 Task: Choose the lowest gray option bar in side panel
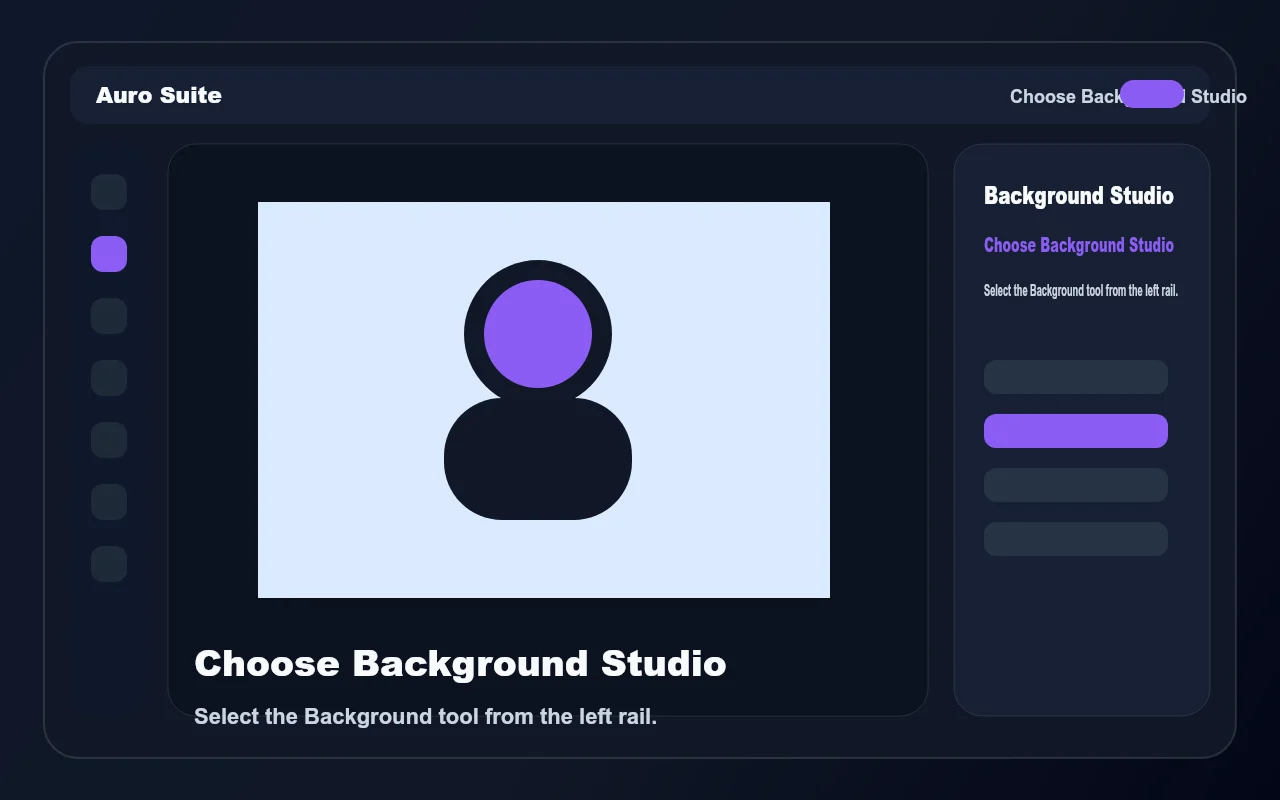(x=1076, y=539)
